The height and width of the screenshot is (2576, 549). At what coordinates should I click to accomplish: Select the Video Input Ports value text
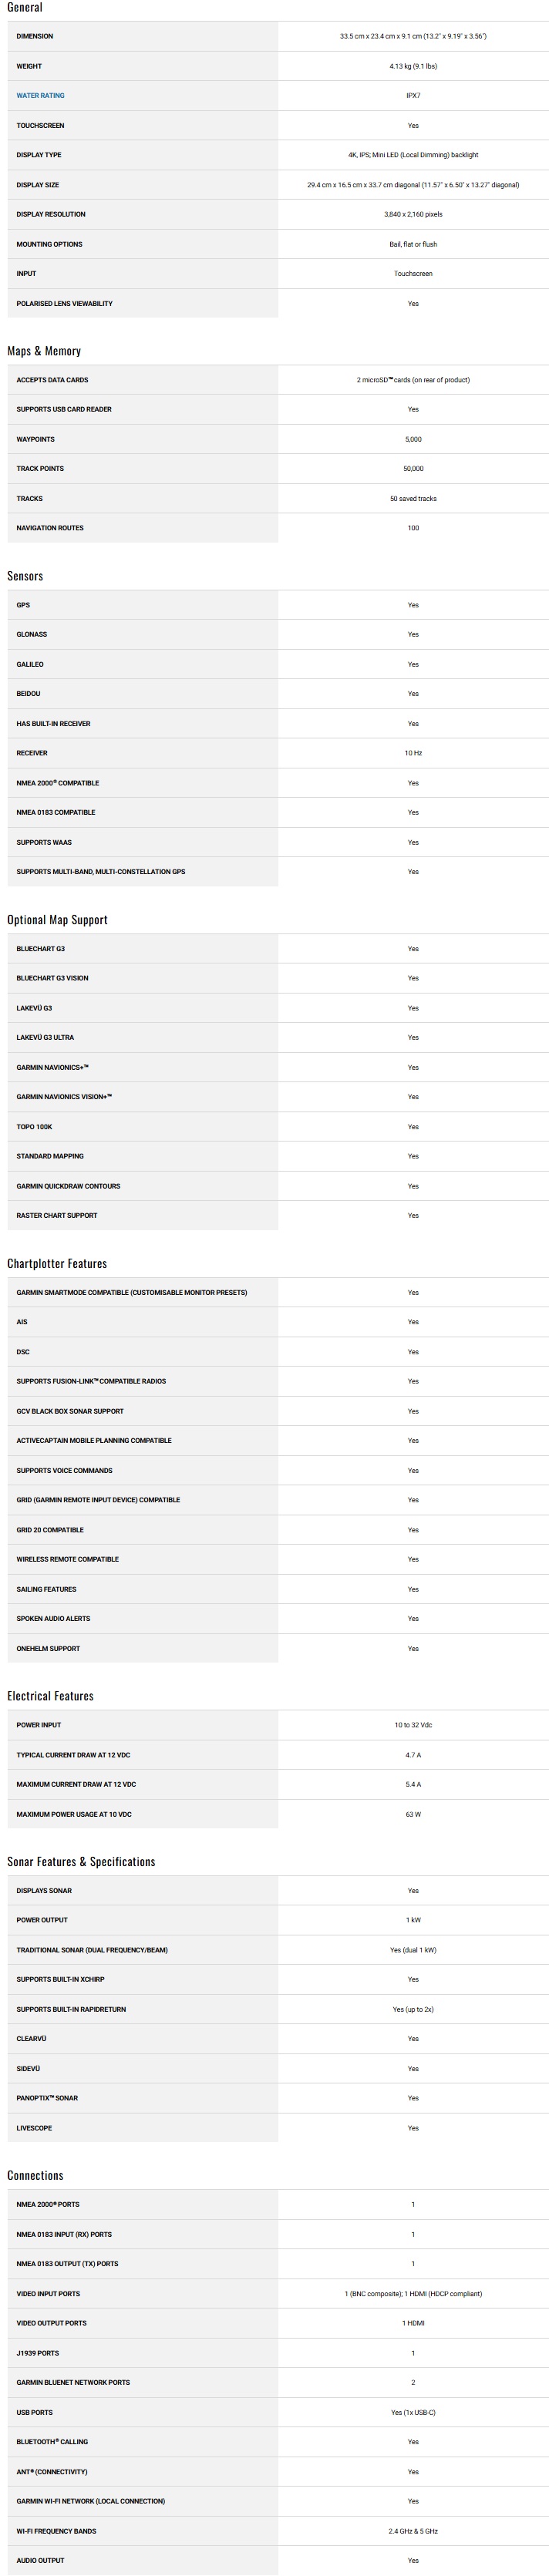tap(413, 2294)
